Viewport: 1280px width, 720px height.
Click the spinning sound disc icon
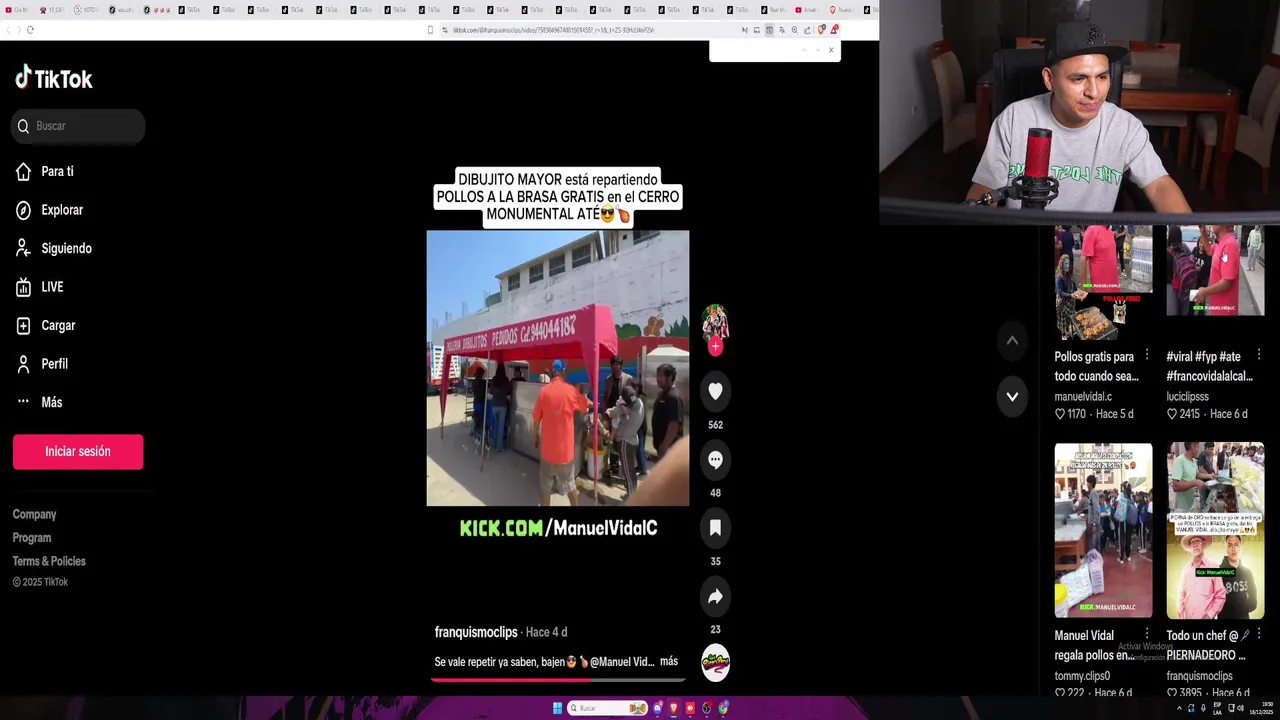(x=715, y=663)
